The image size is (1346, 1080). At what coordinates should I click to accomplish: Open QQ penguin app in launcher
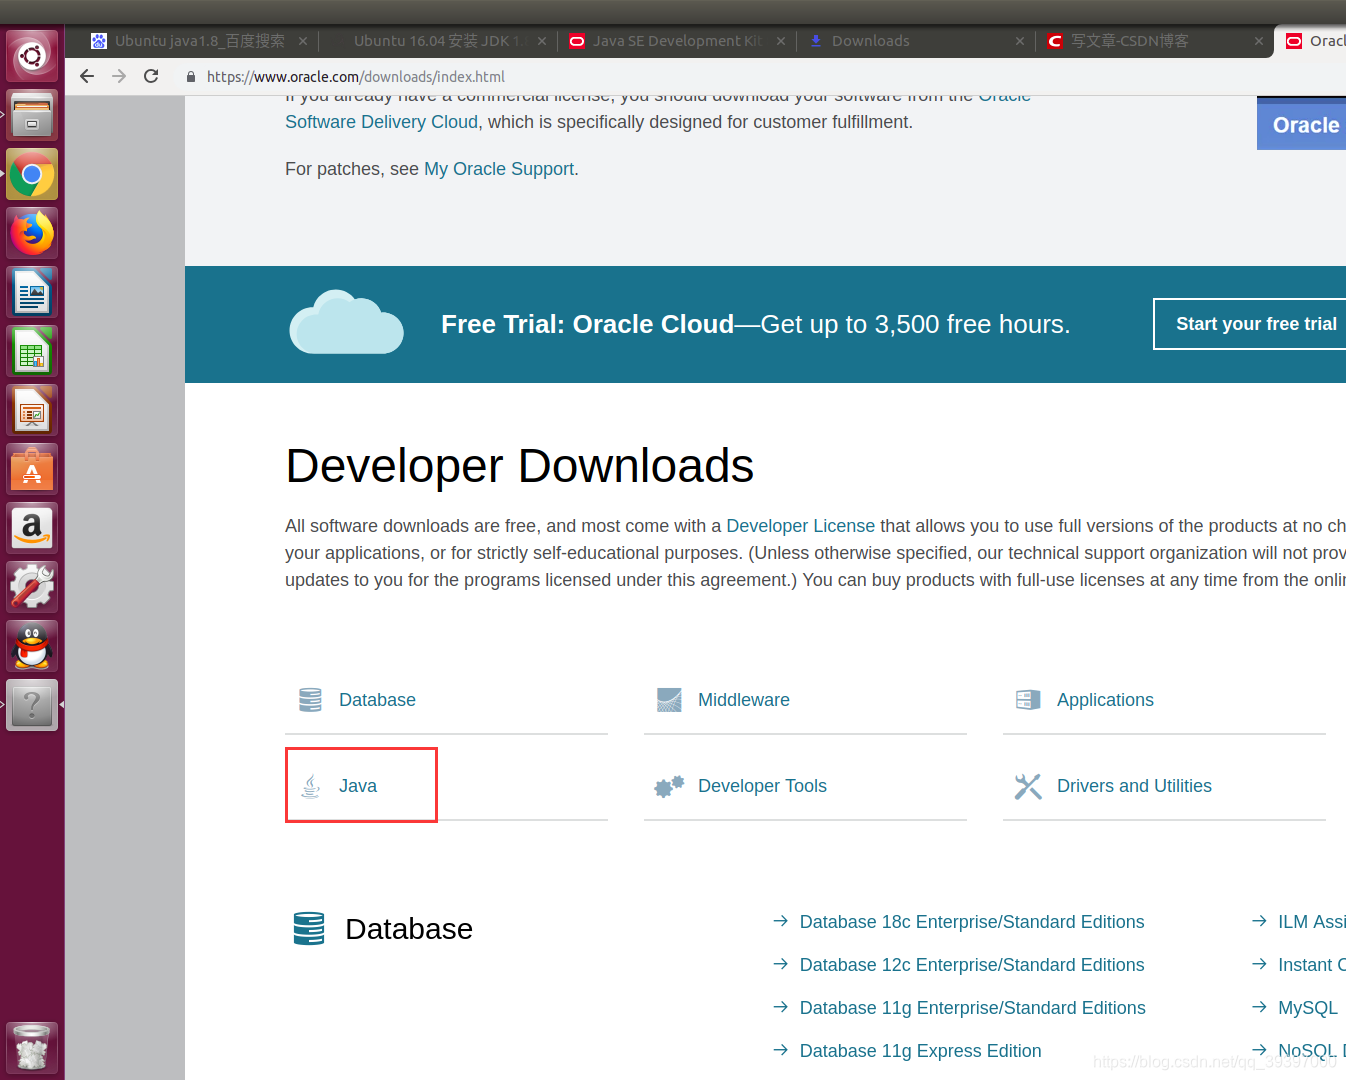(x=32, y=646)
